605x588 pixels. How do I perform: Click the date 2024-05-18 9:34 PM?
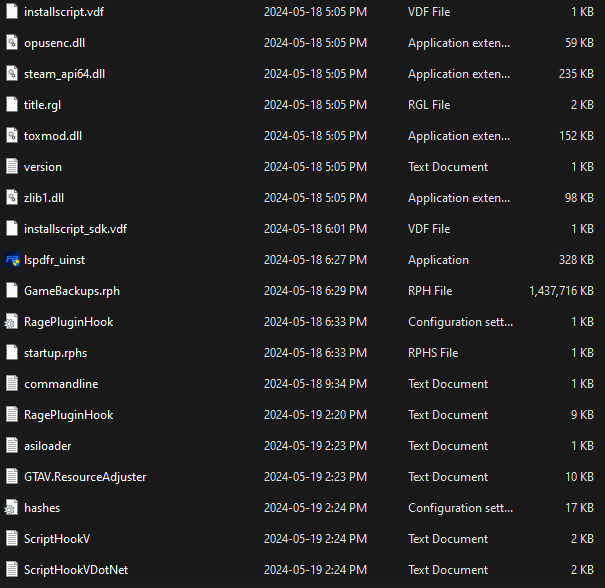tap(315, 384)
